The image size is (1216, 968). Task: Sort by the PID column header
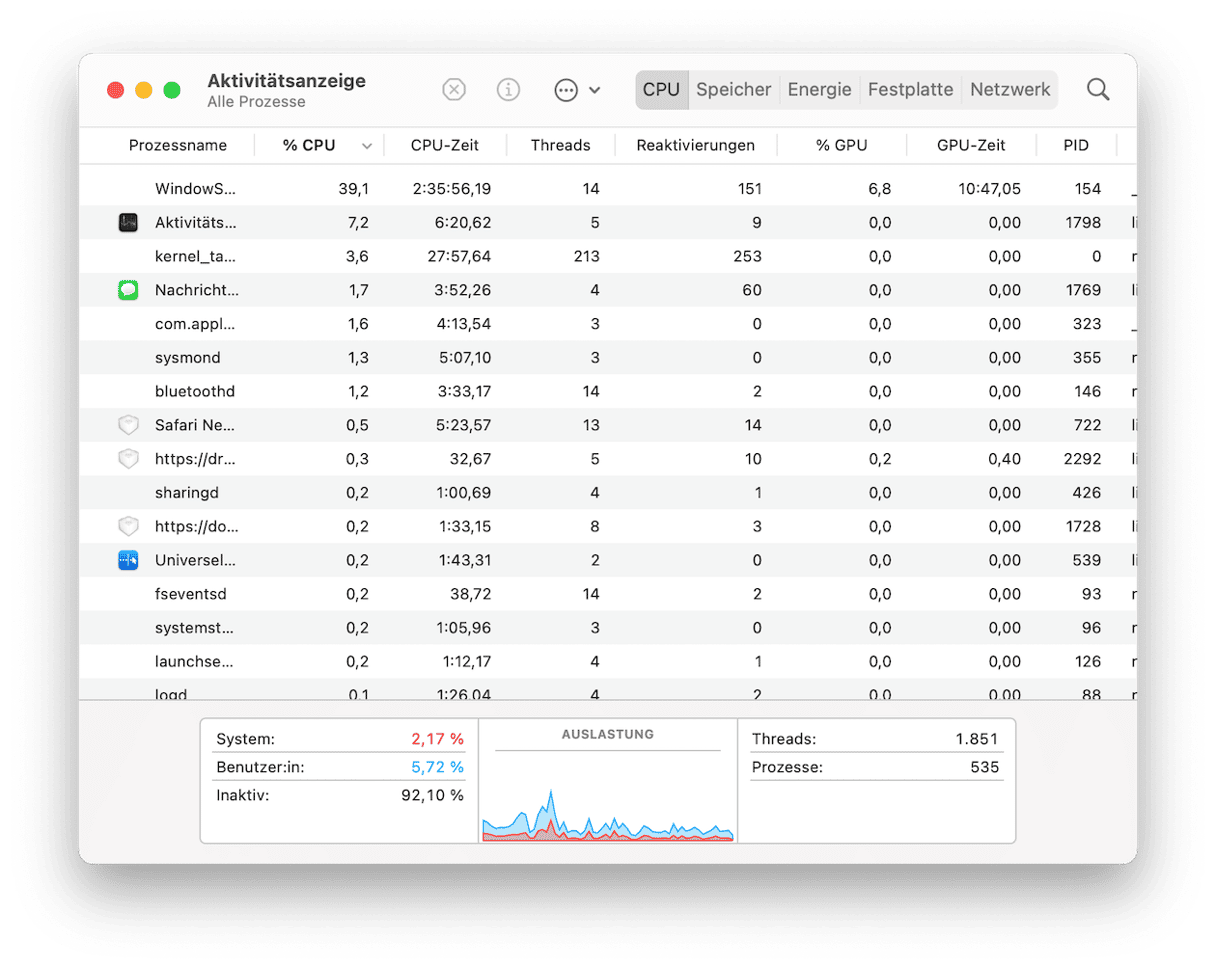[1076, 145]
